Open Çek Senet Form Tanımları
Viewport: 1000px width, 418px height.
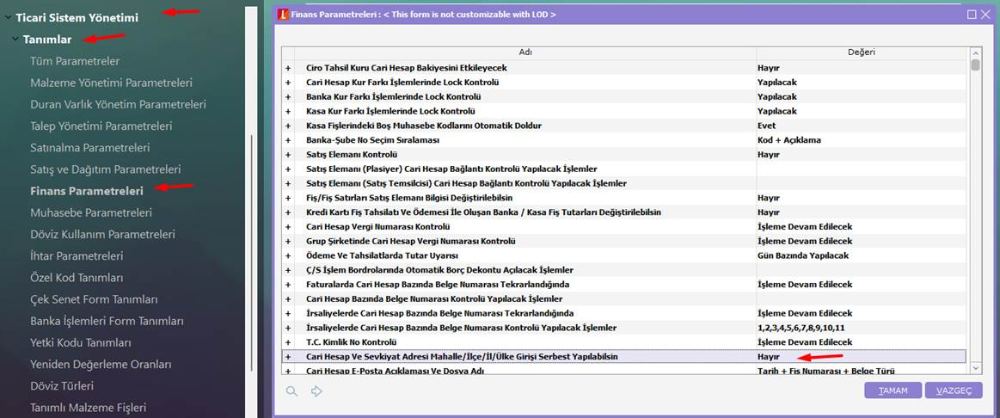tap(94, 299)
